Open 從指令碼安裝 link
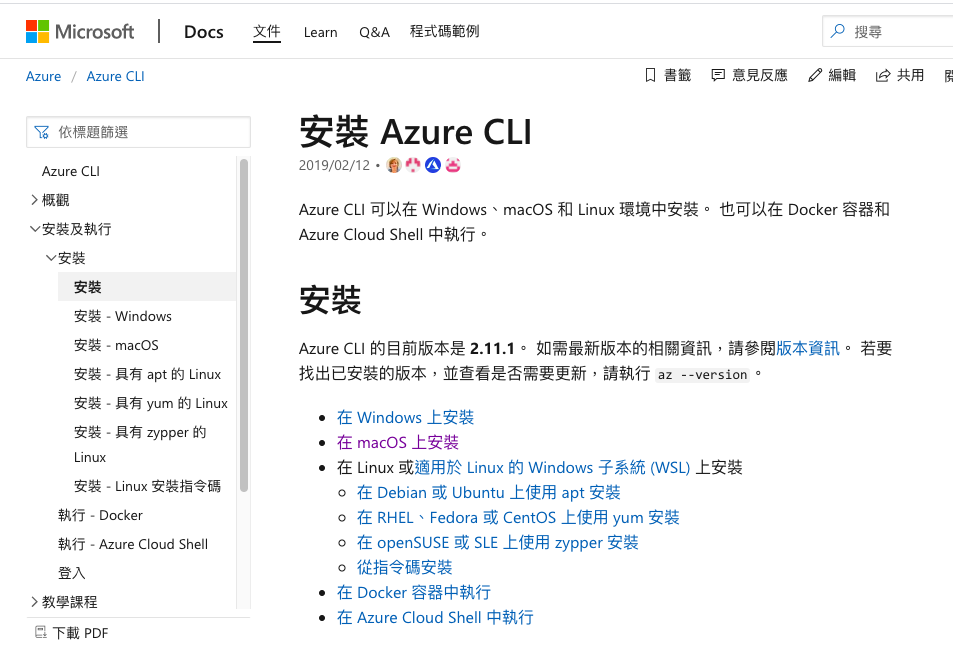Viewport: 953px width, 645px height. (x=405, y=567)
